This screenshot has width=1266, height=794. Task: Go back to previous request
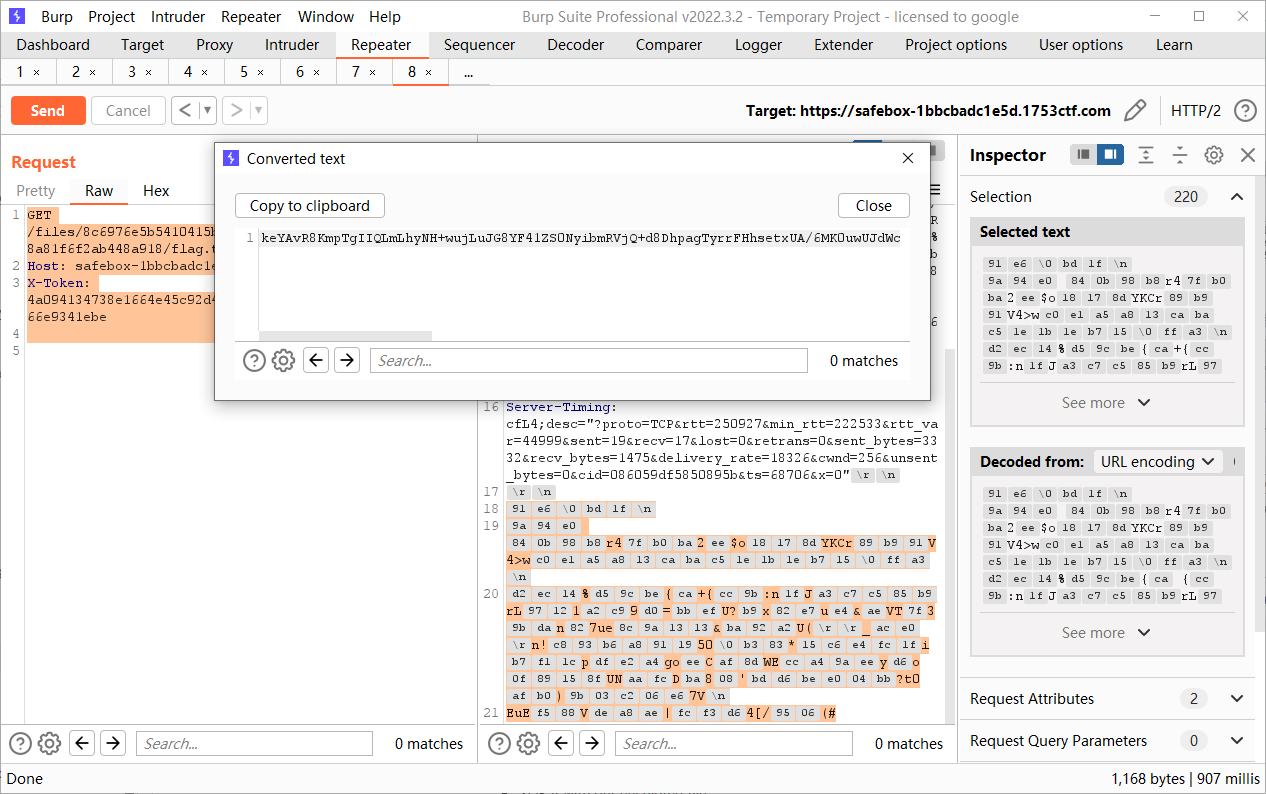(185, 111)
